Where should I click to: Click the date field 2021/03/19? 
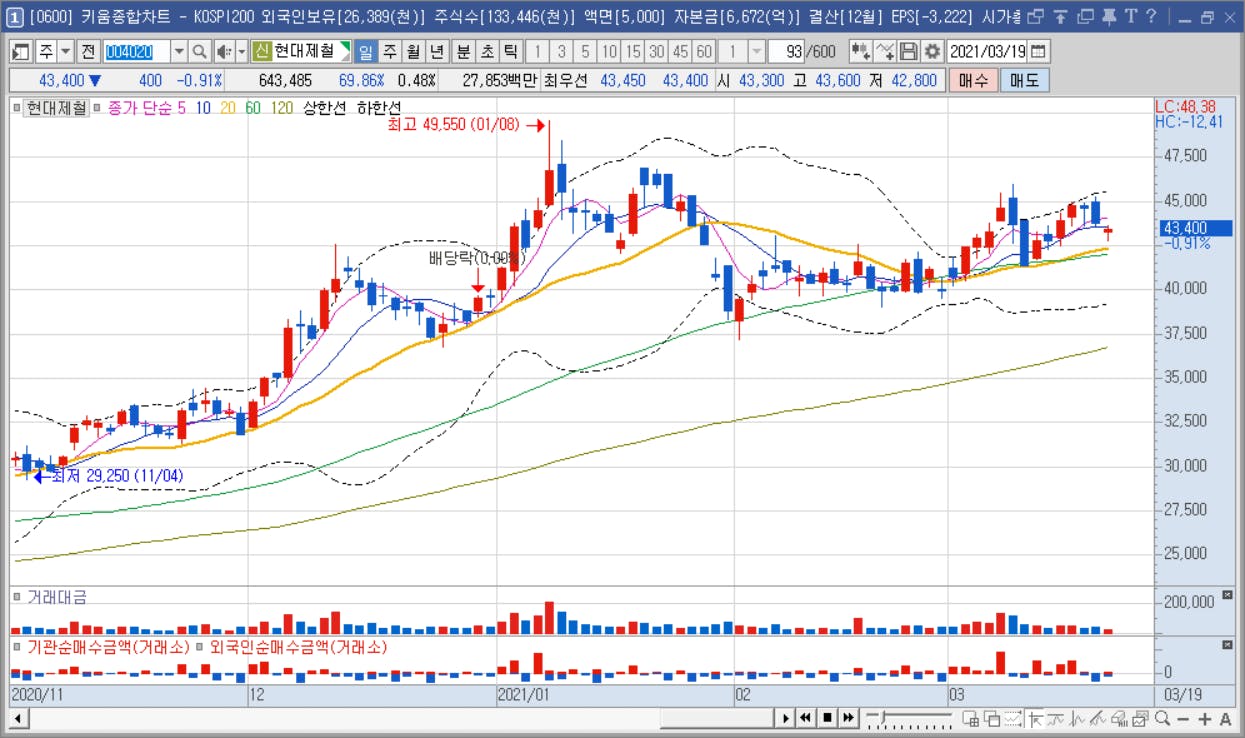(987, 52)
